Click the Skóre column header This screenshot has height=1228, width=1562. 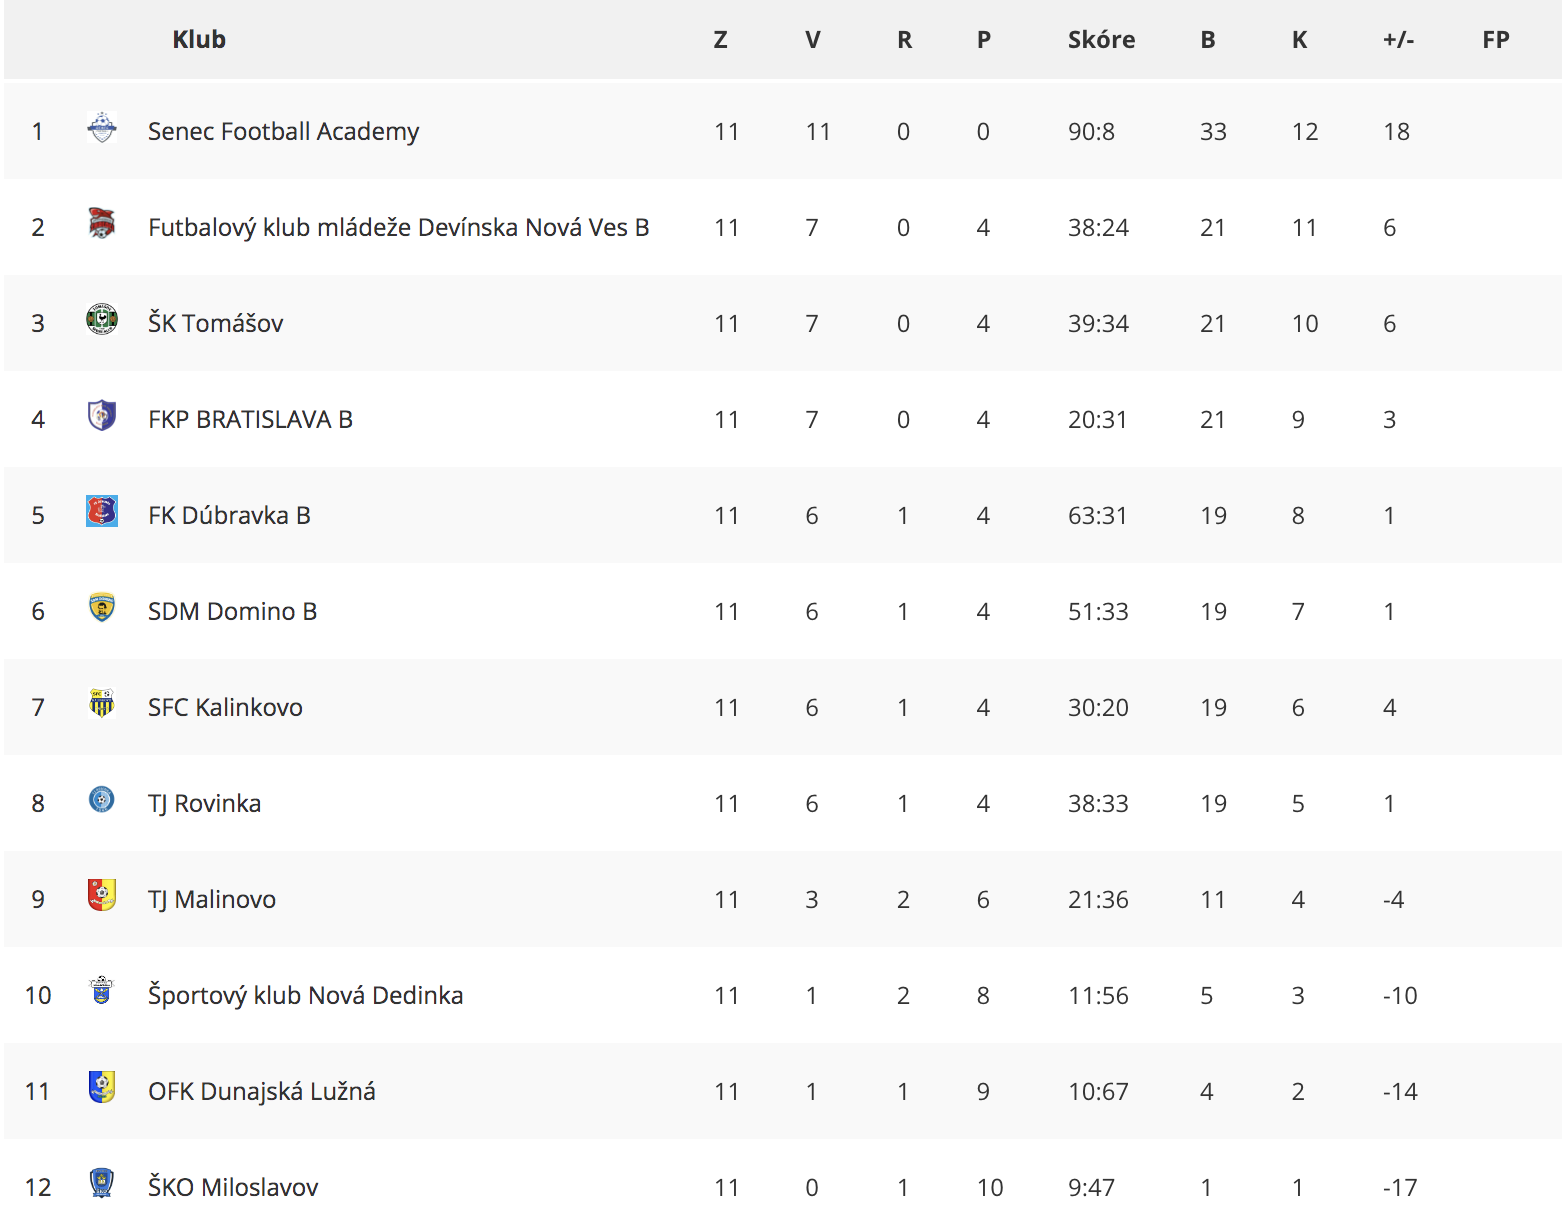point(1101,40)
